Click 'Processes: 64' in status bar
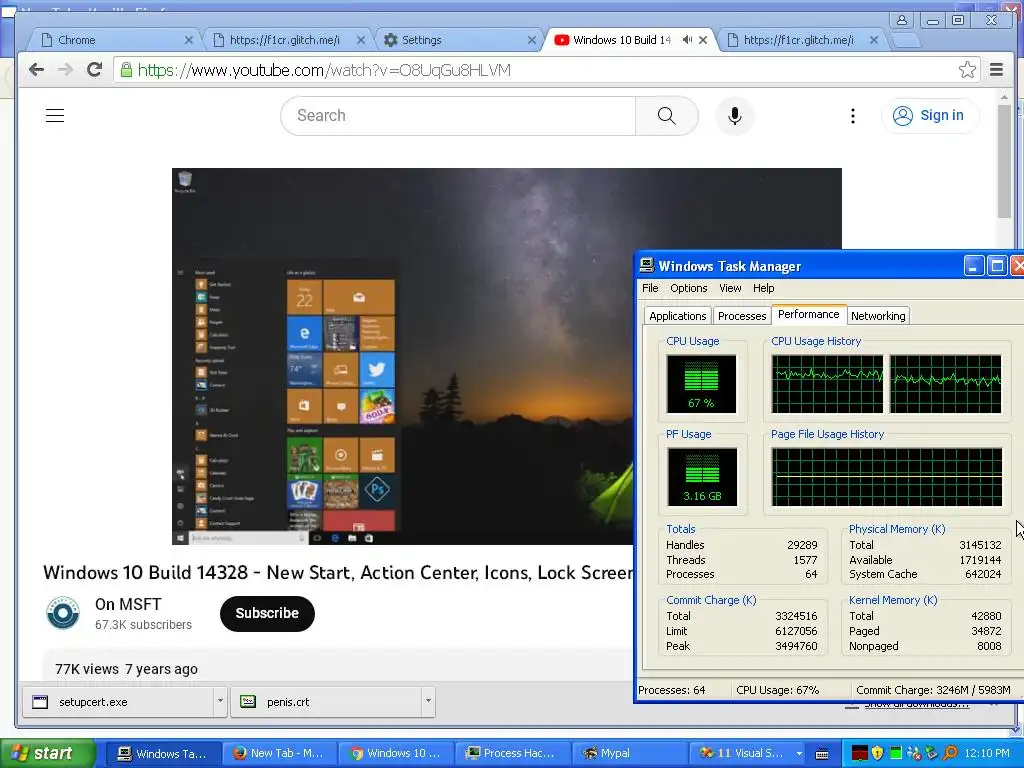 click(x=671, y=690)
